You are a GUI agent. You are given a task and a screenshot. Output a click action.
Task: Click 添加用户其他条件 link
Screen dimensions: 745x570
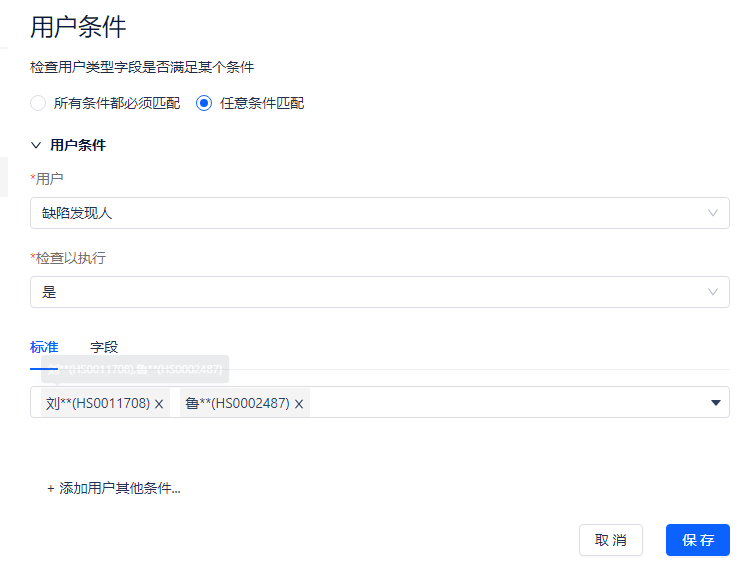click(119, 489)
